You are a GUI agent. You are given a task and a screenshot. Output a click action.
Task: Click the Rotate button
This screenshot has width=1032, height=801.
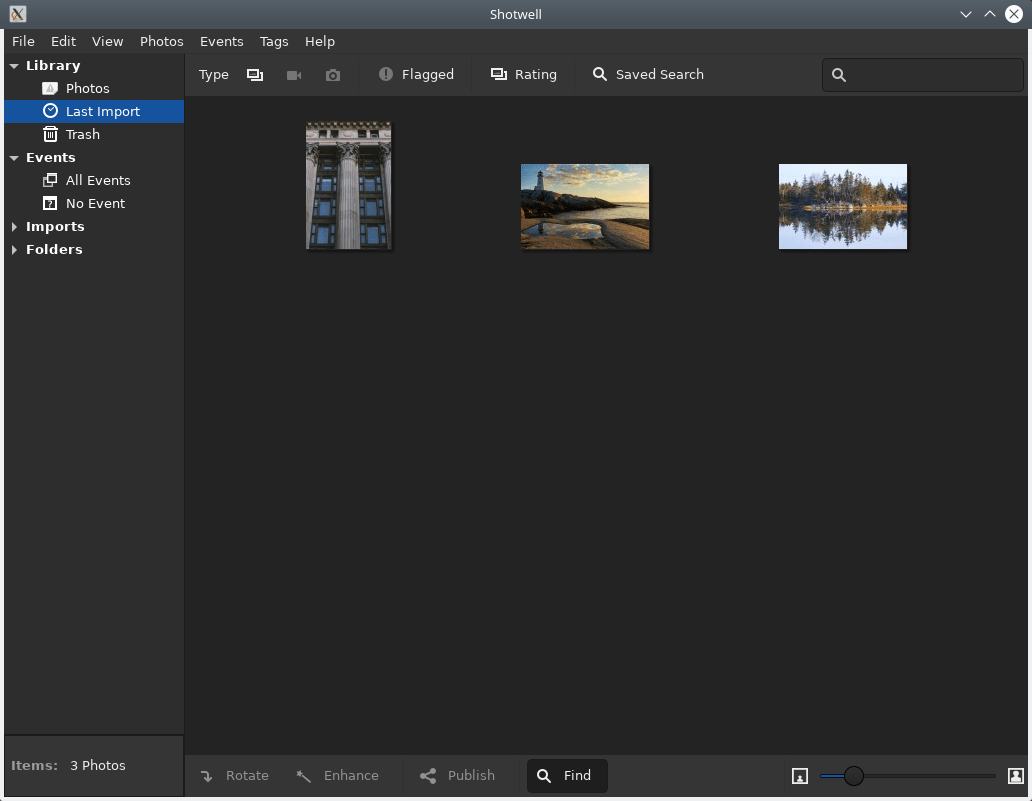point(234,775)
